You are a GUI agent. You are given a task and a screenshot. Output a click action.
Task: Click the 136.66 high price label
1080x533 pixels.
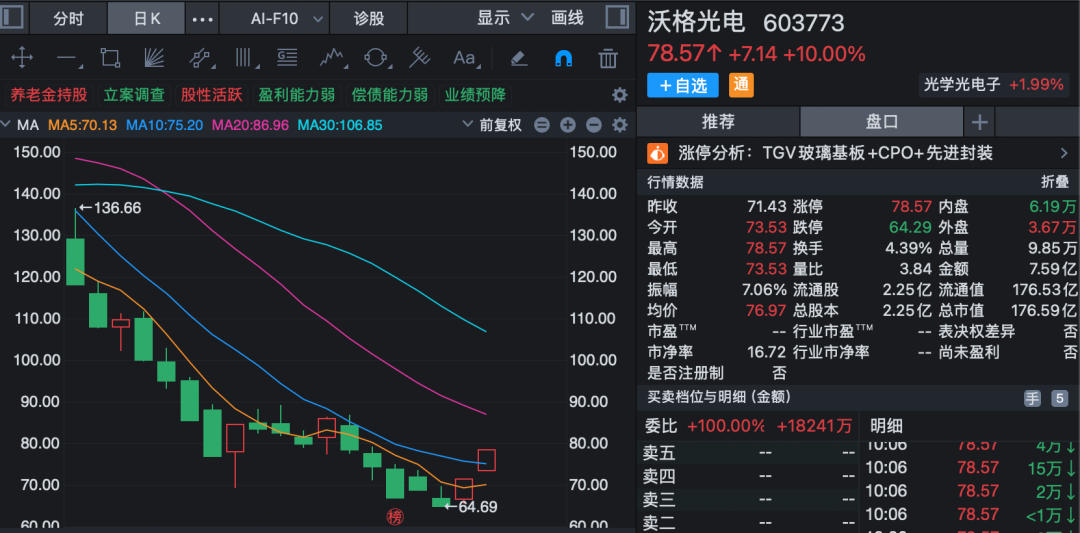pyautogui.click(x=110, y=208)
